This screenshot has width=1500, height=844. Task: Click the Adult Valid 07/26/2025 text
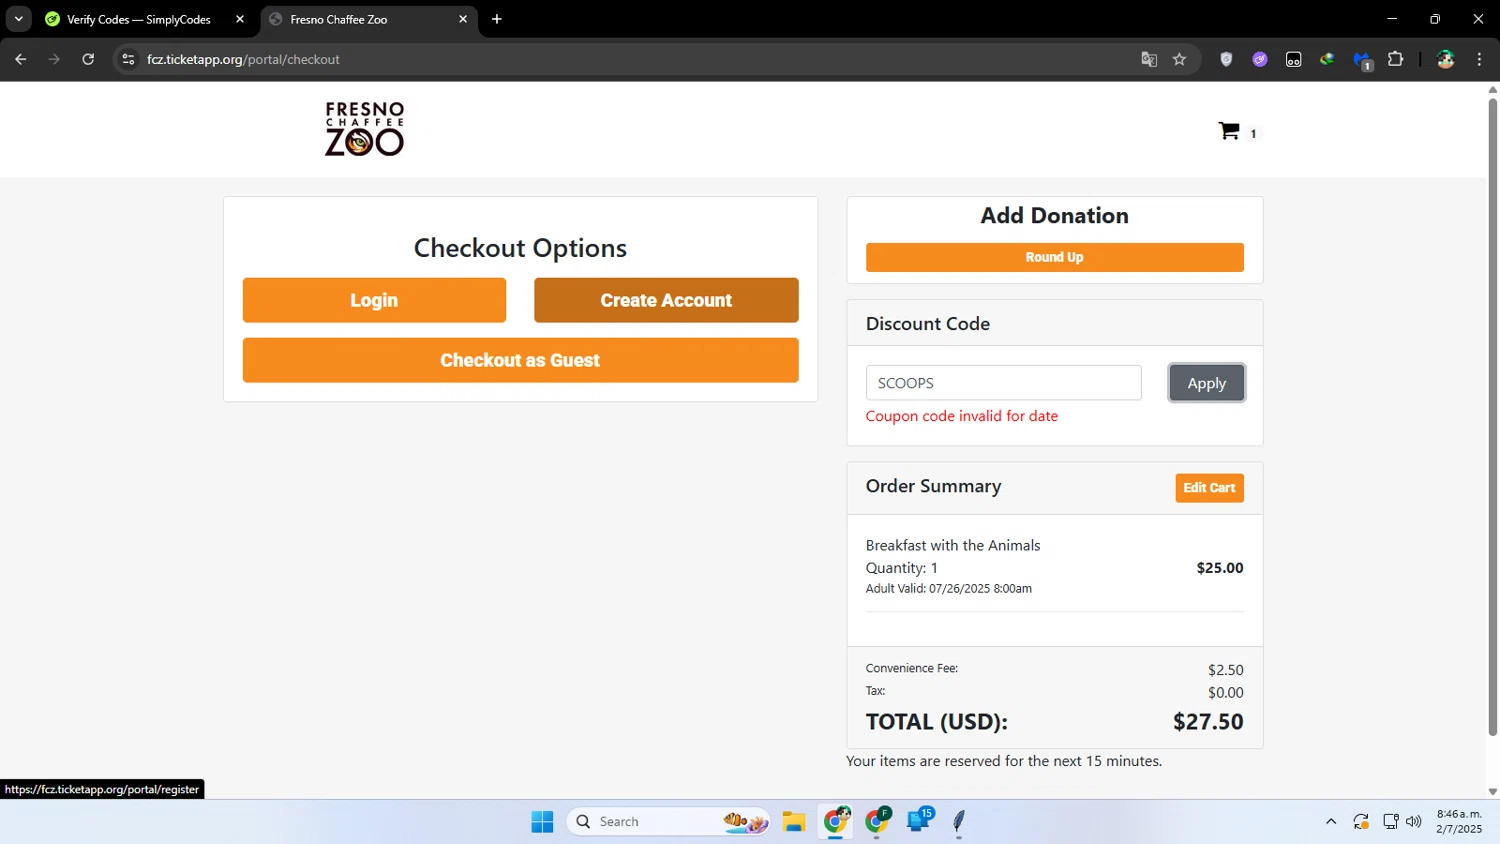click(x=949, y=589)
